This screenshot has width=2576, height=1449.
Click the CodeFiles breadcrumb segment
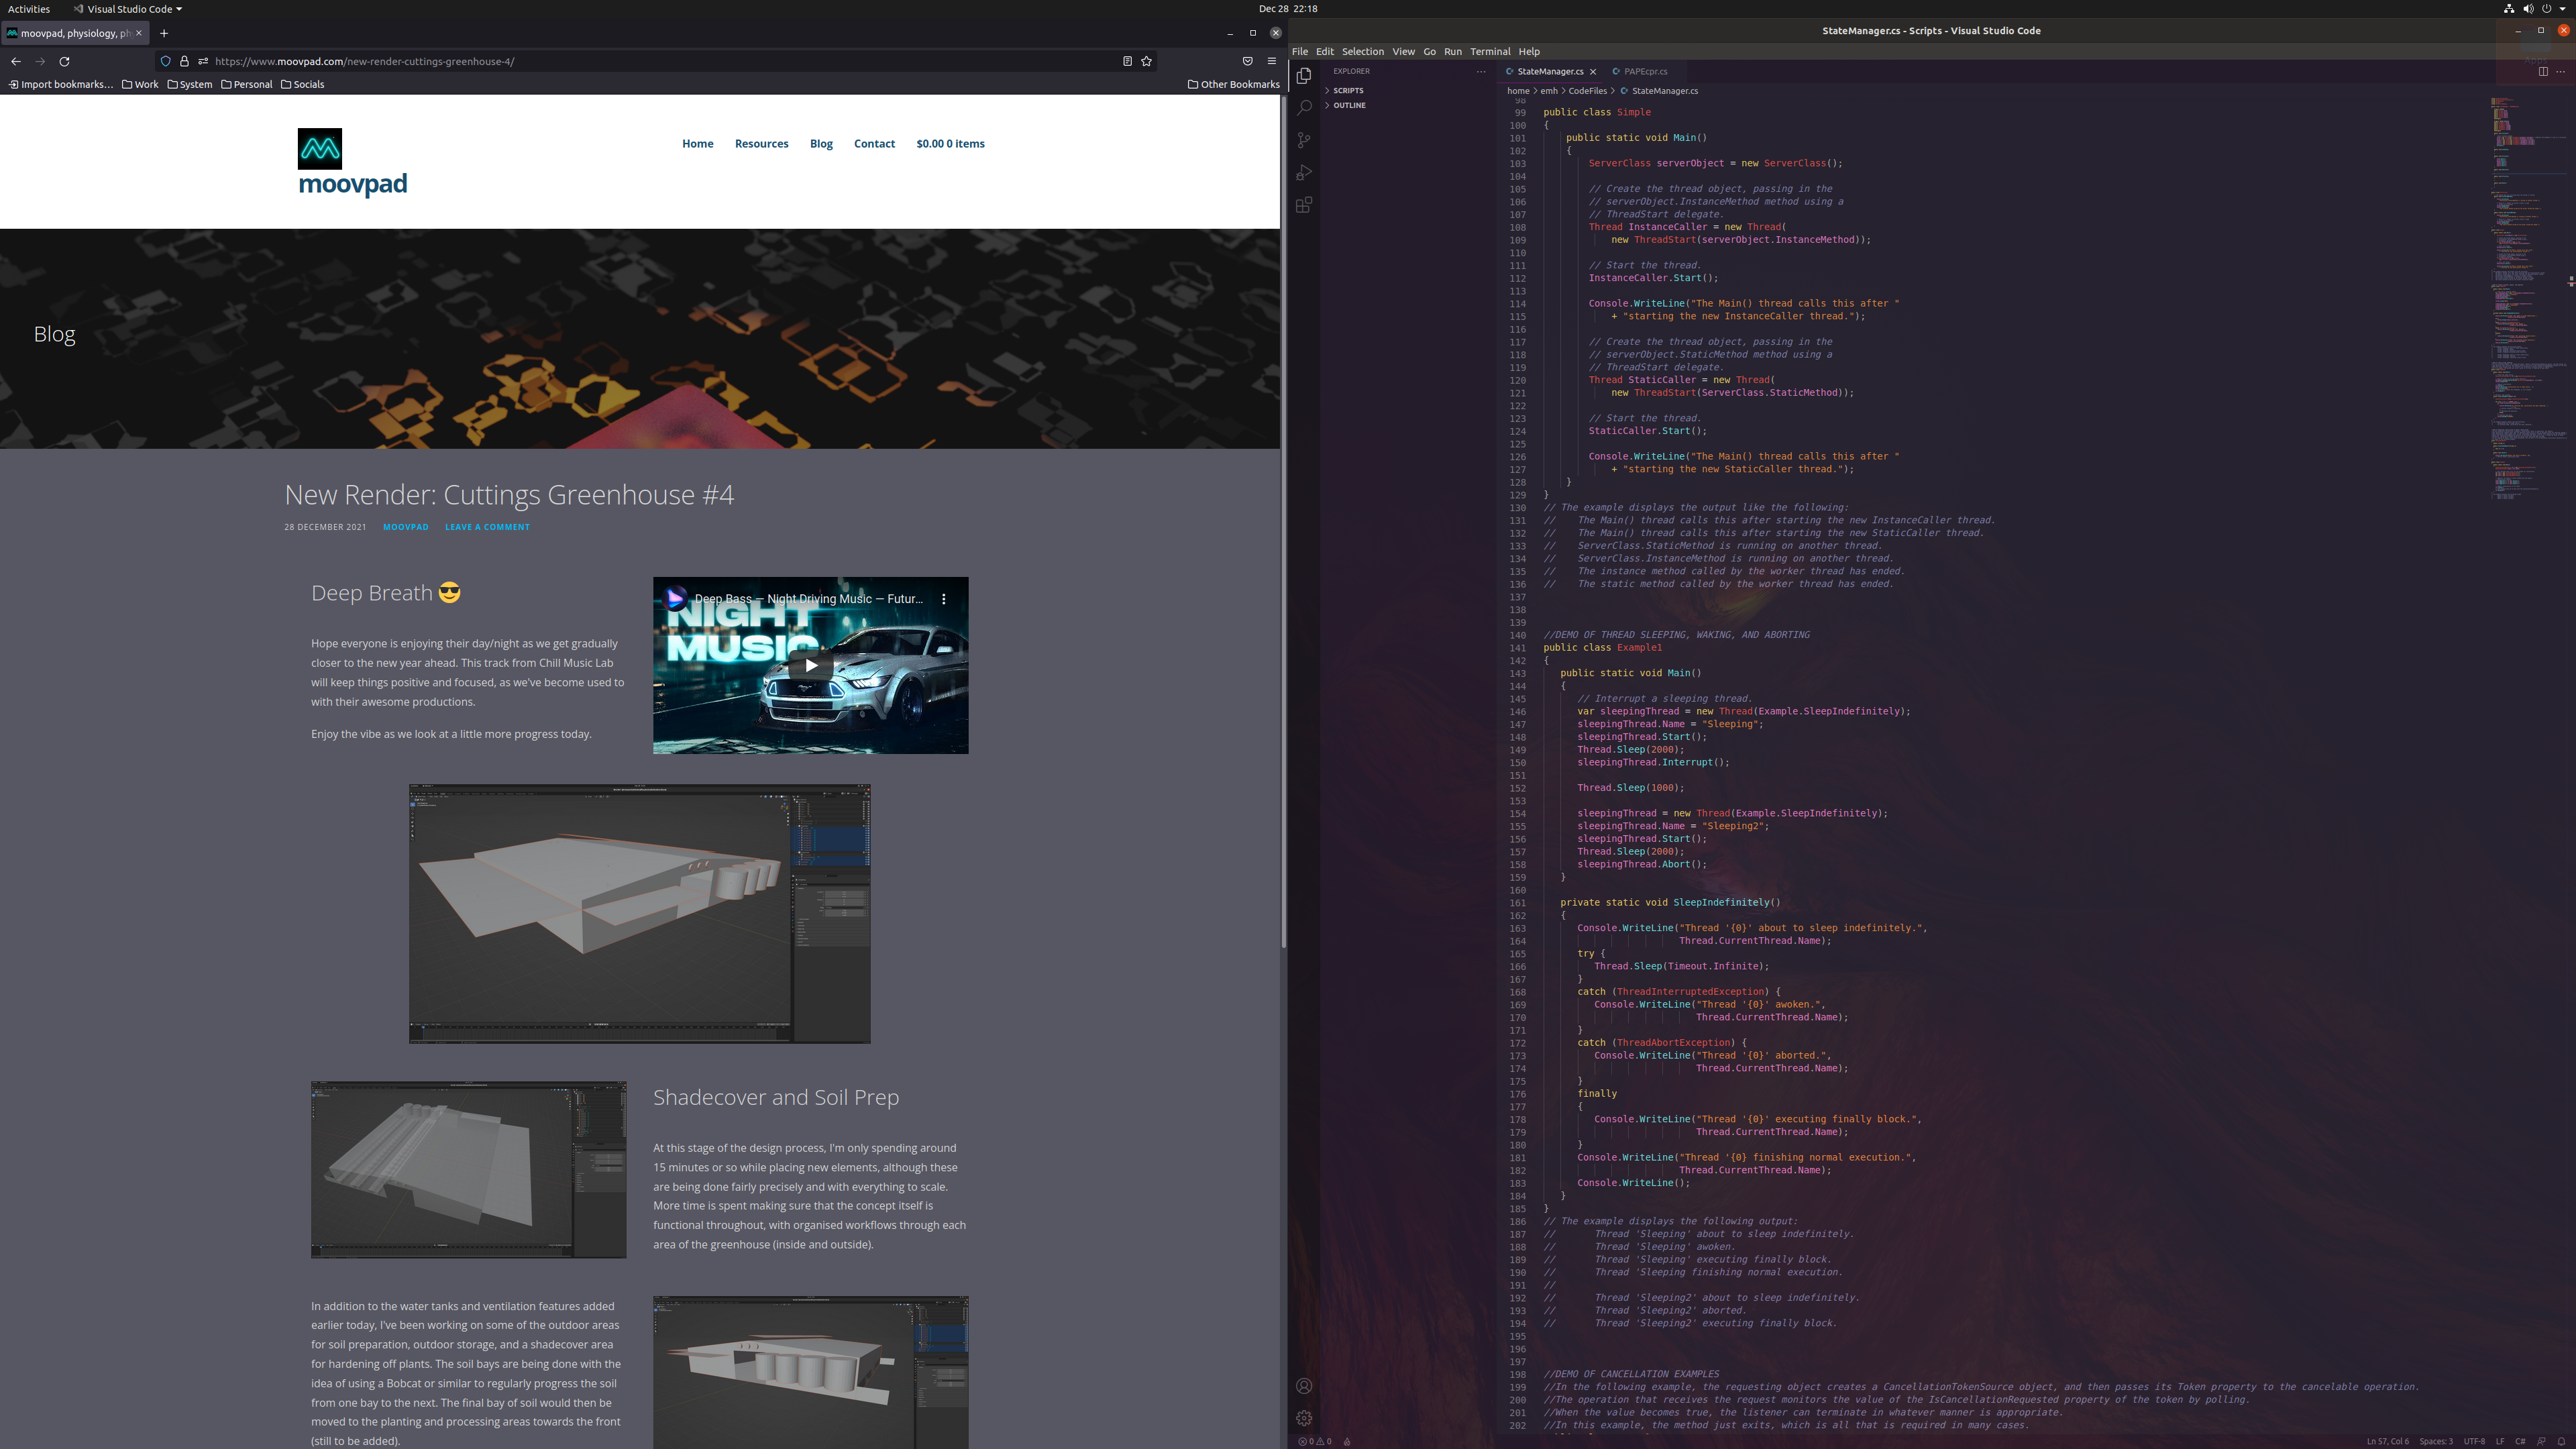[x=1588, y=91]
